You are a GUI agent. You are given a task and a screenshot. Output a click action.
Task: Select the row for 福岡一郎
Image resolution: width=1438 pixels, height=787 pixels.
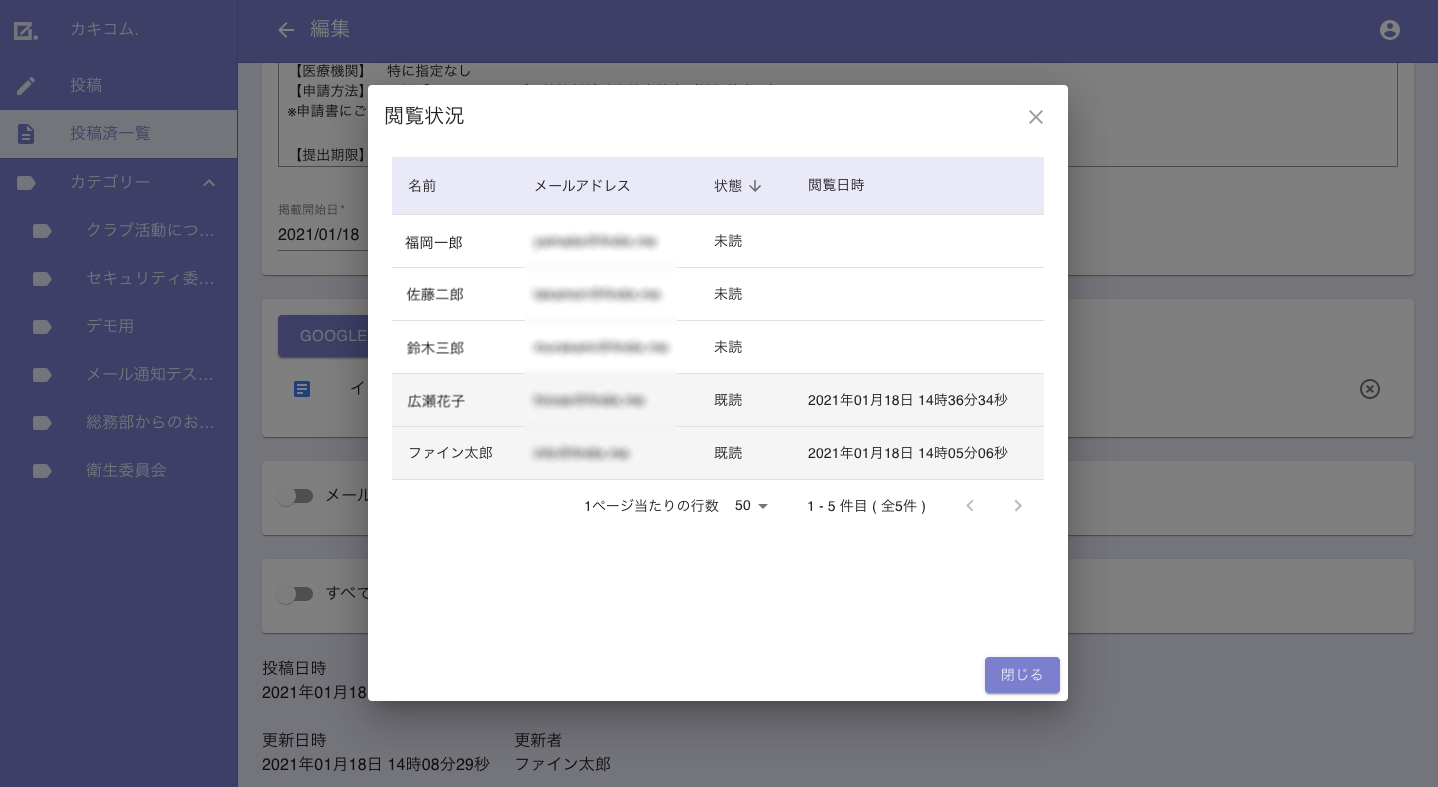(x=718, y=242)
